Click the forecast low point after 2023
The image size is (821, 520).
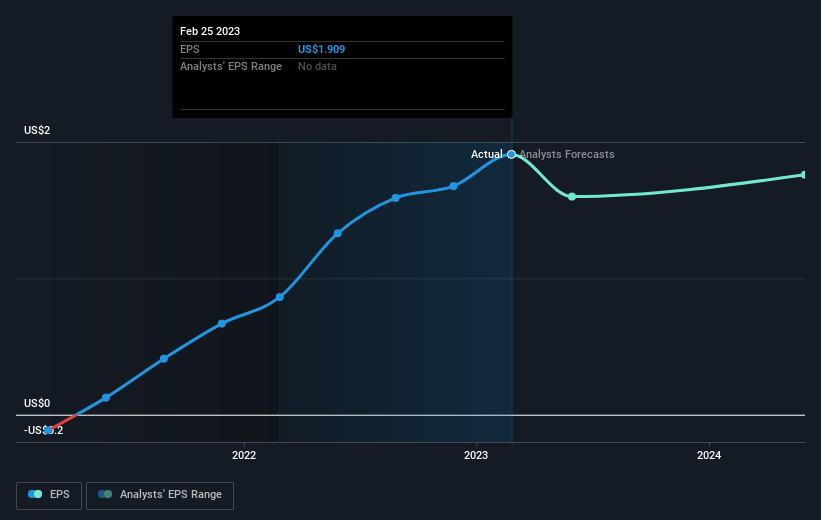[572, 196]
